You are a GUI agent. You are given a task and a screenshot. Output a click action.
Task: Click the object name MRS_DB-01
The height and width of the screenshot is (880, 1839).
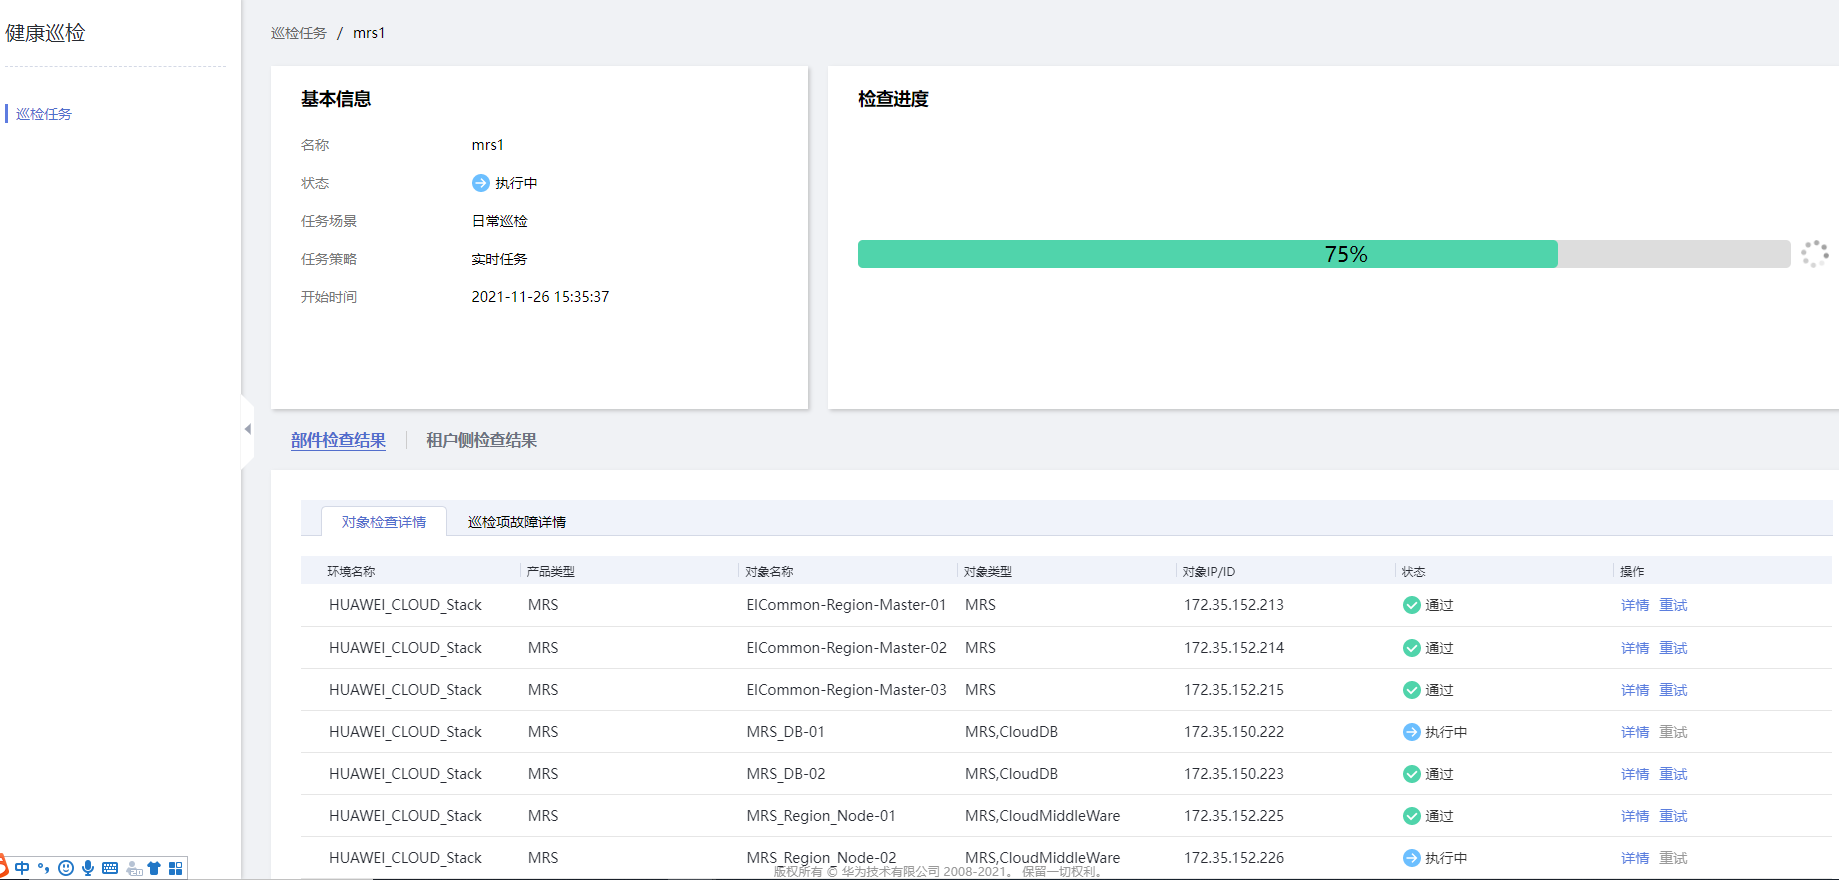pyautogui.click(x=785, y=732)
